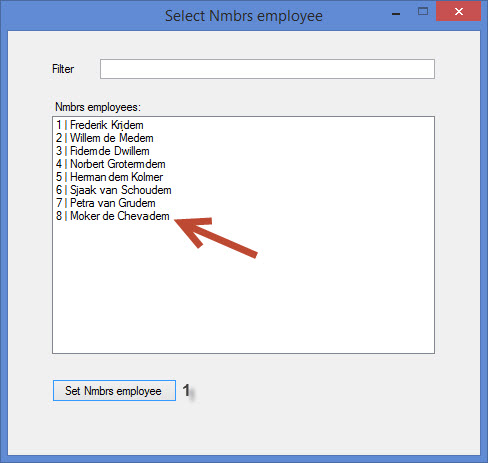Click the Set Nmbrs employee button

pos(114,390)
